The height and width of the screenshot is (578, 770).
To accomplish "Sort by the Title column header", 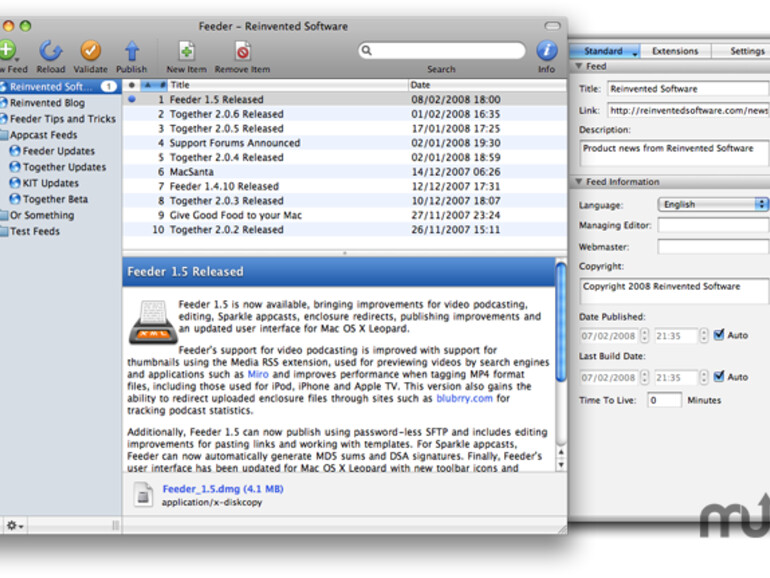I will click(288, 85).
